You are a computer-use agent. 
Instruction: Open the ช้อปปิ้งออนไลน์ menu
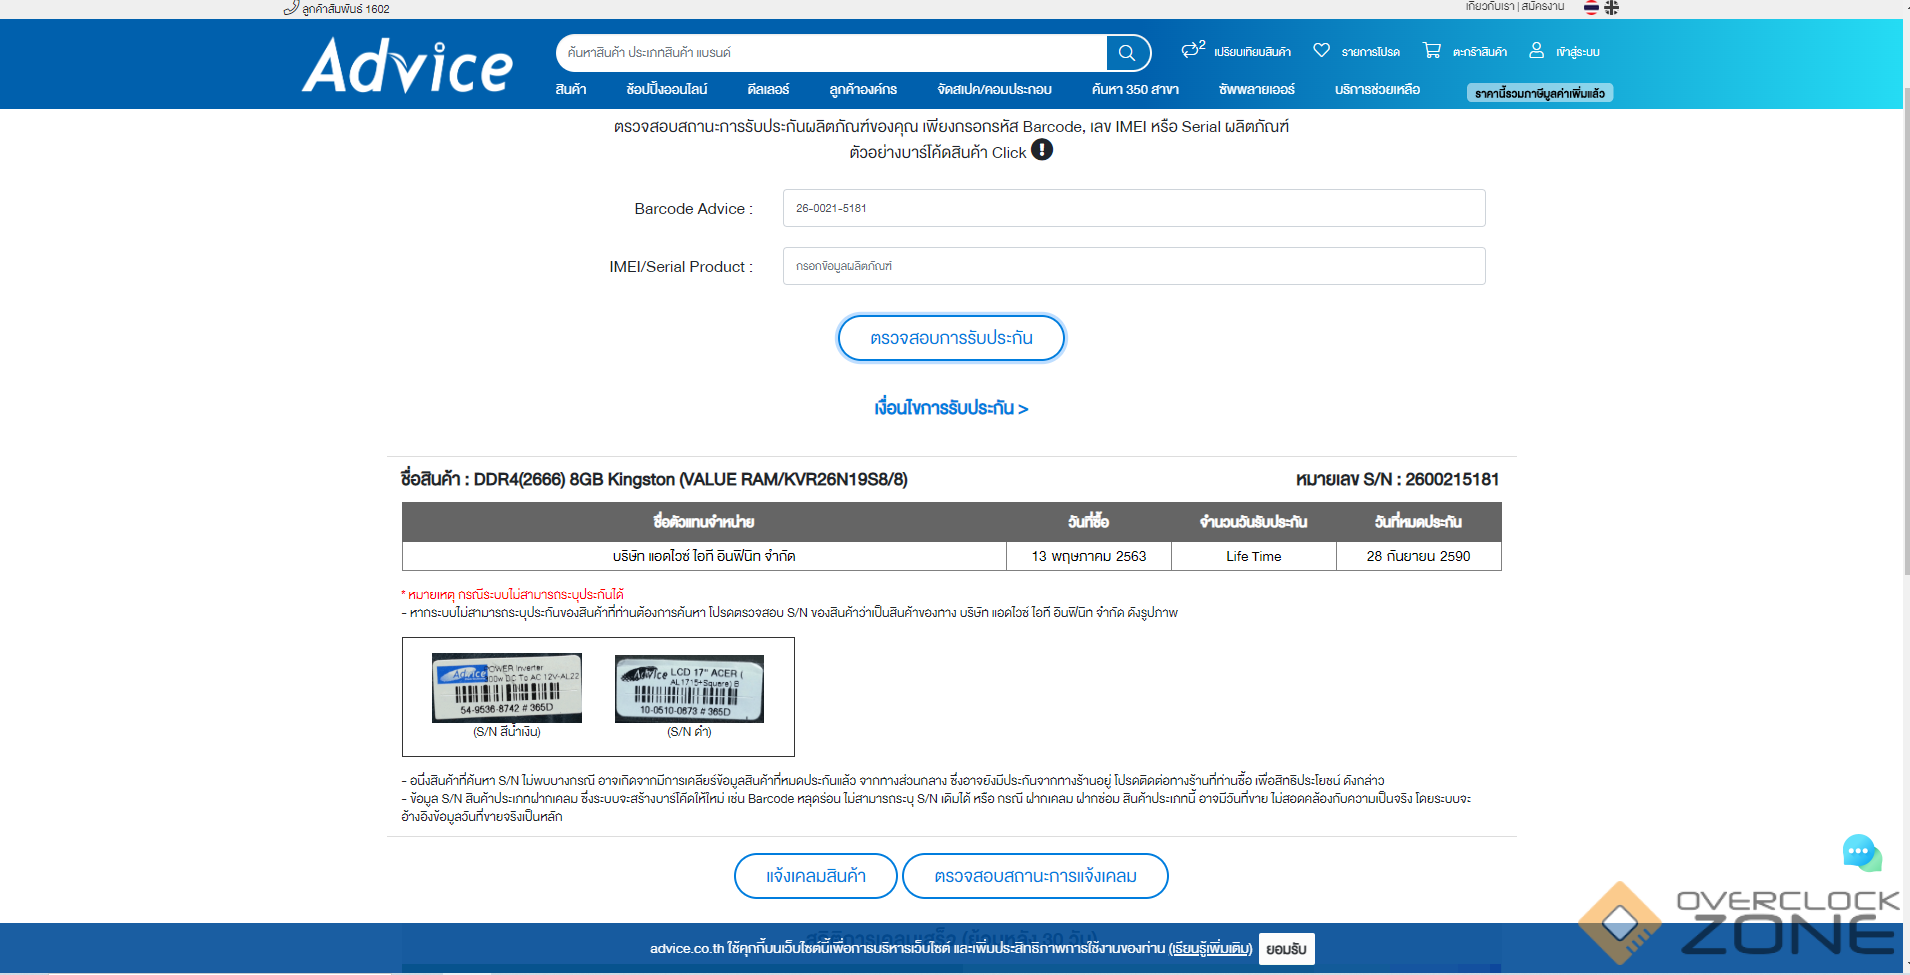point(667,89)
